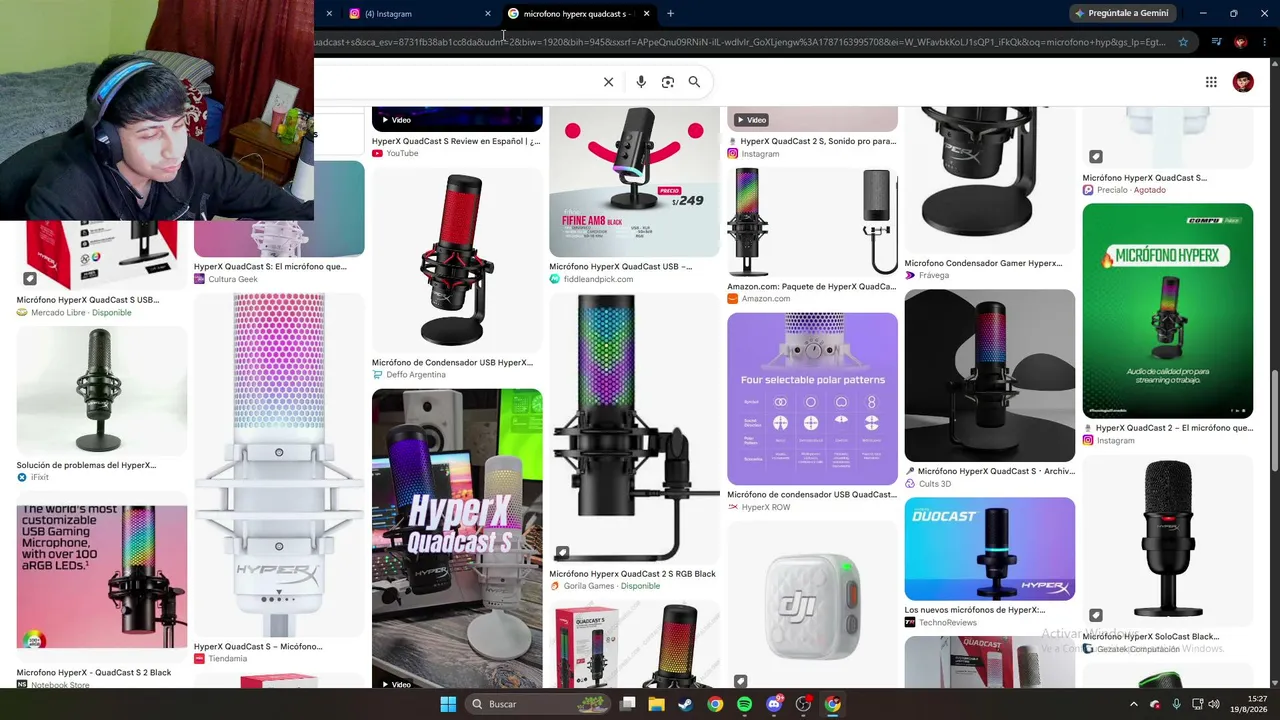Image resolution: width=1280 pixels, height=720 pixels.
Task: Bookmark this page with the star
Action: [x=1183, y=42]
